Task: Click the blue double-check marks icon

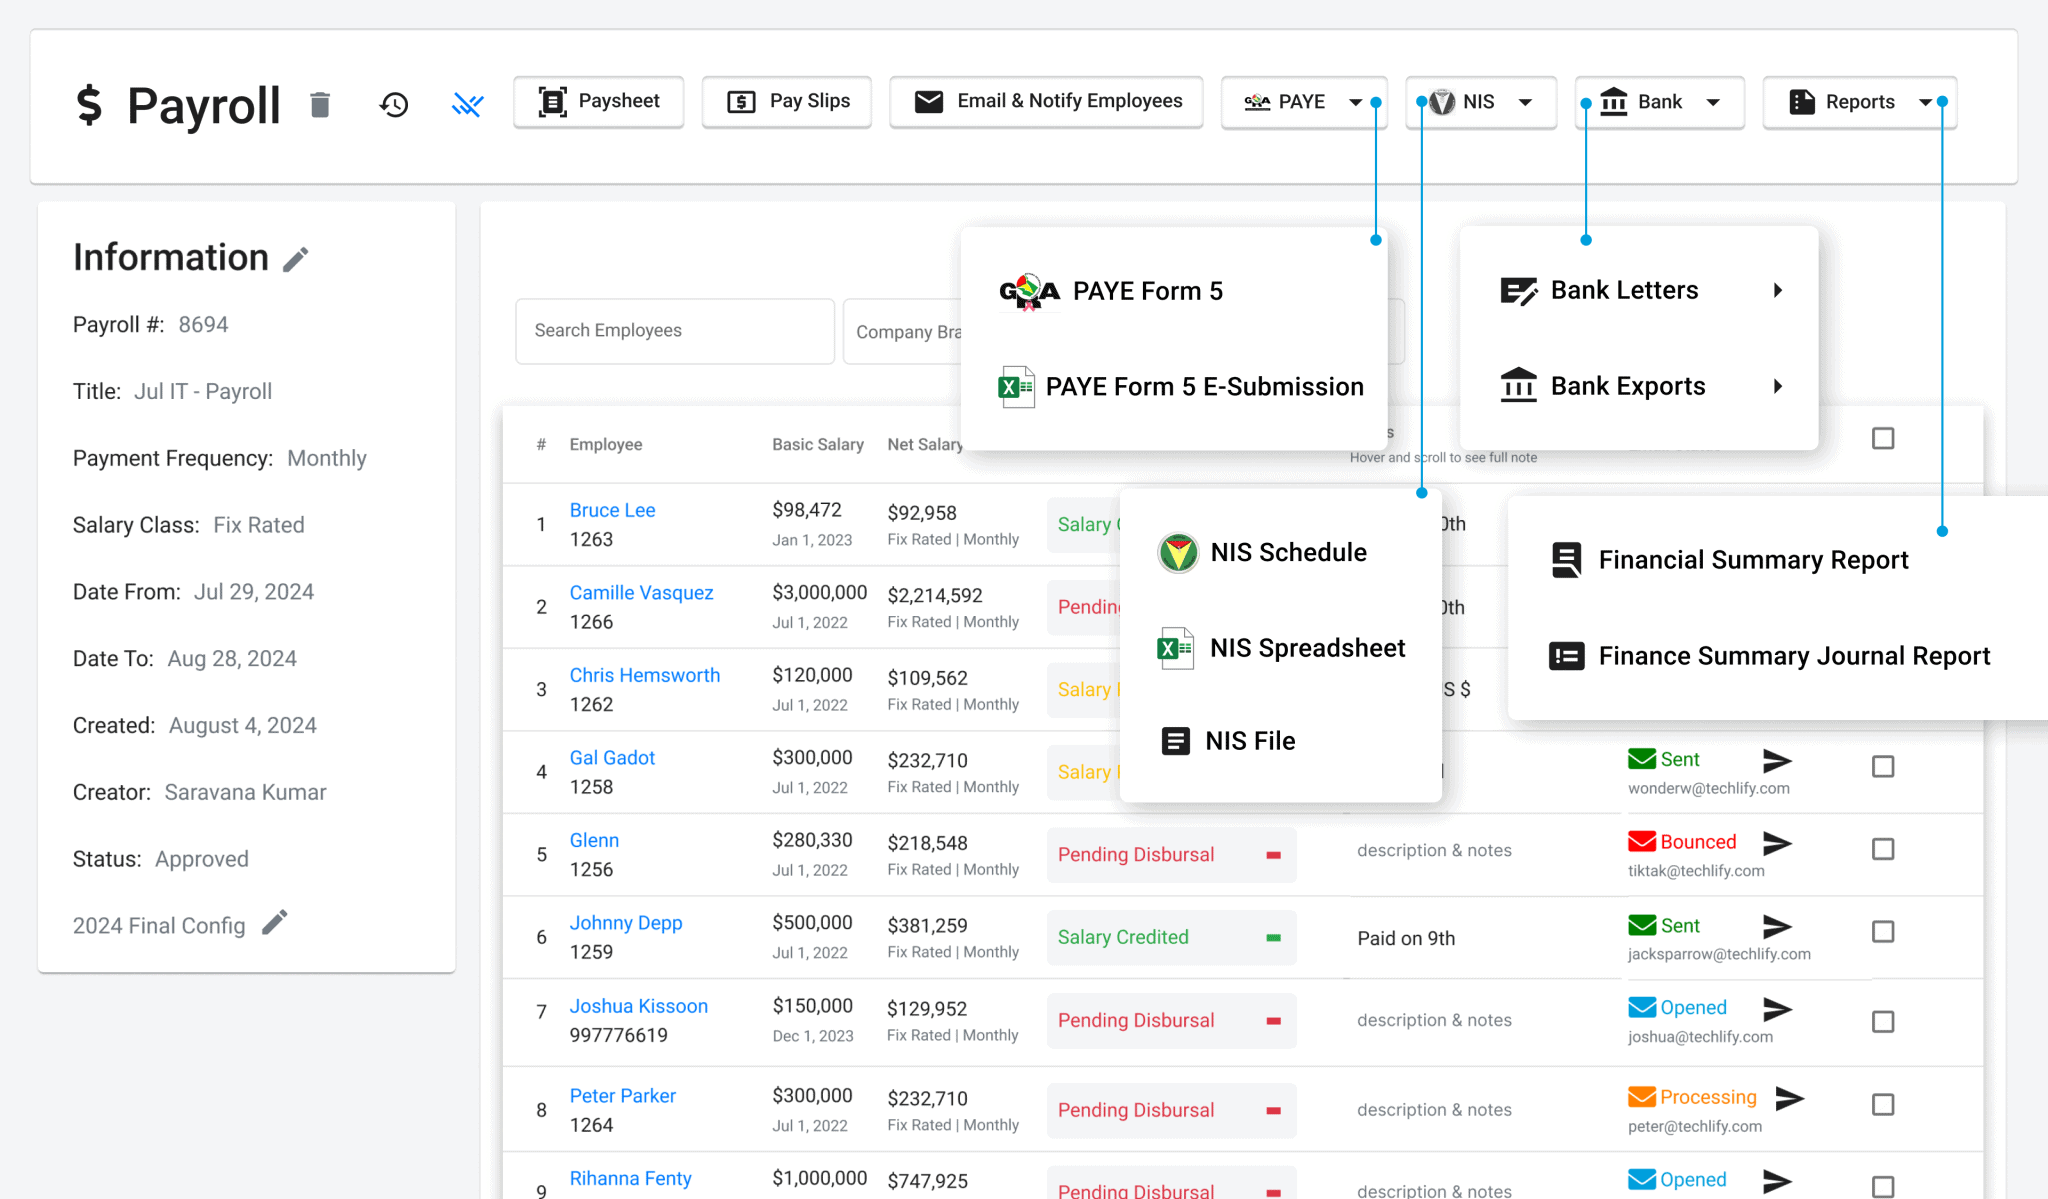Action: click(x=467, y=104)
